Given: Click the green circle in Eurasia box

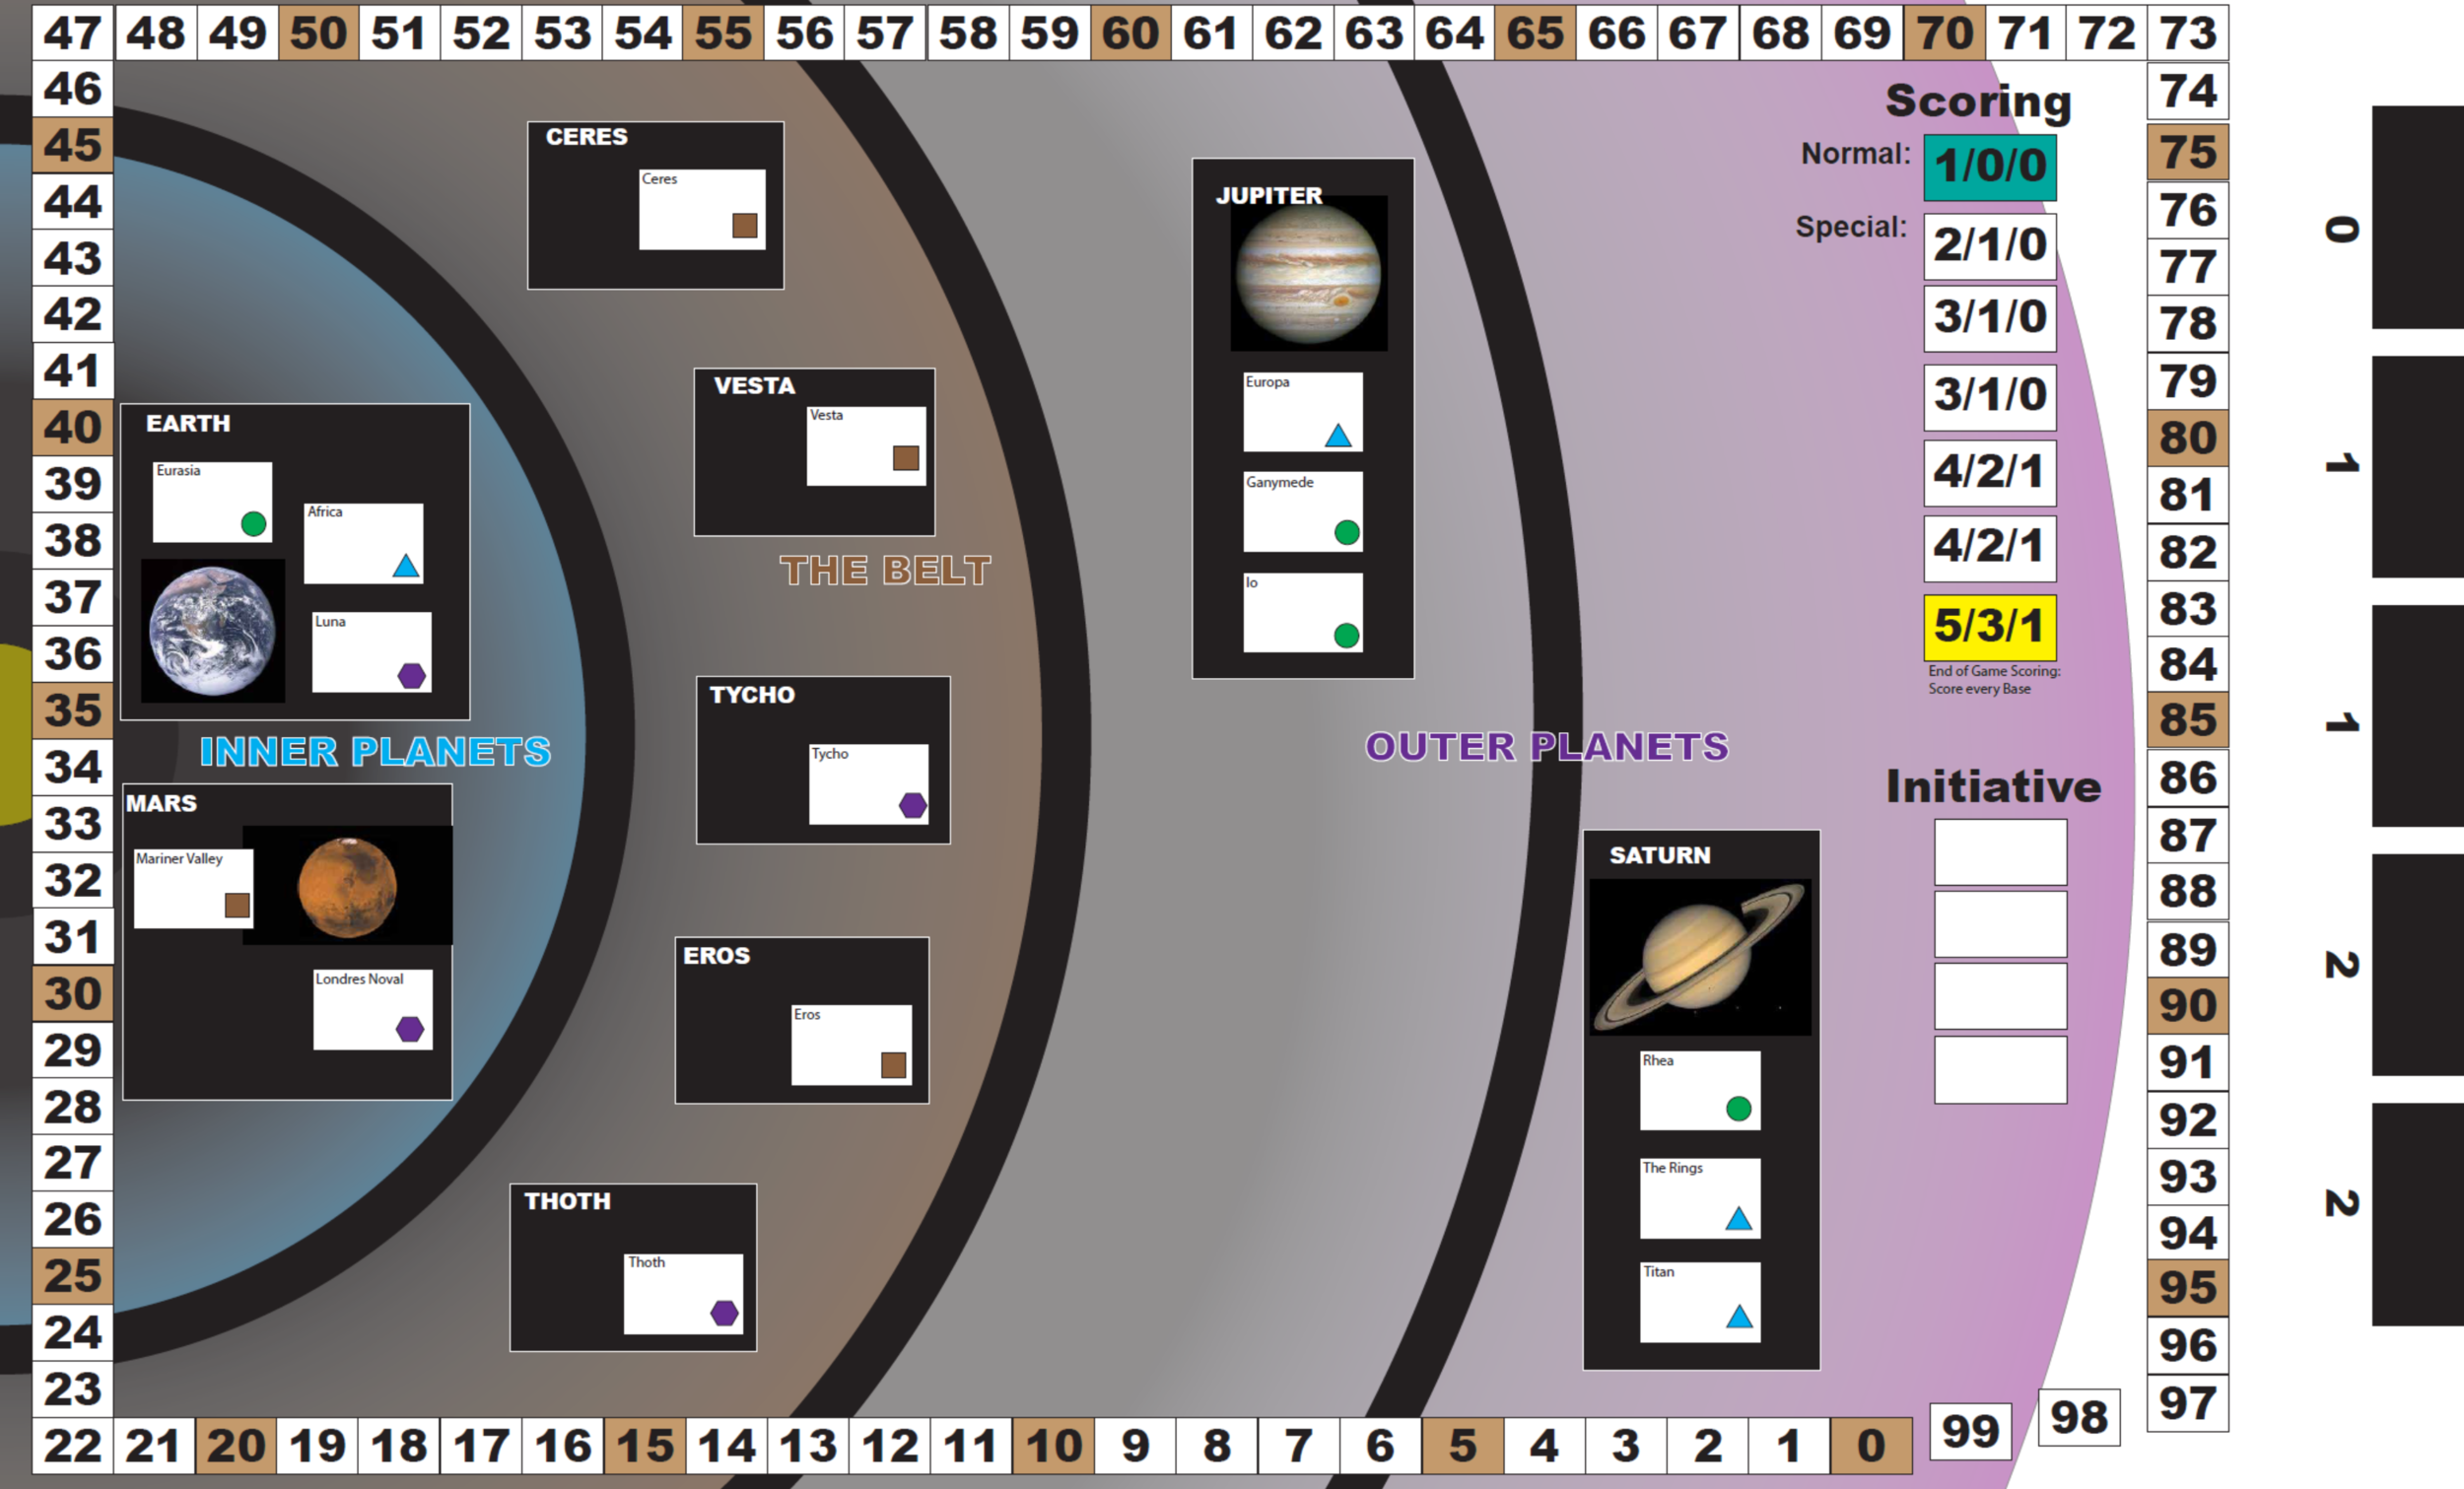Looking at the screenshot, I should point(254,523).
